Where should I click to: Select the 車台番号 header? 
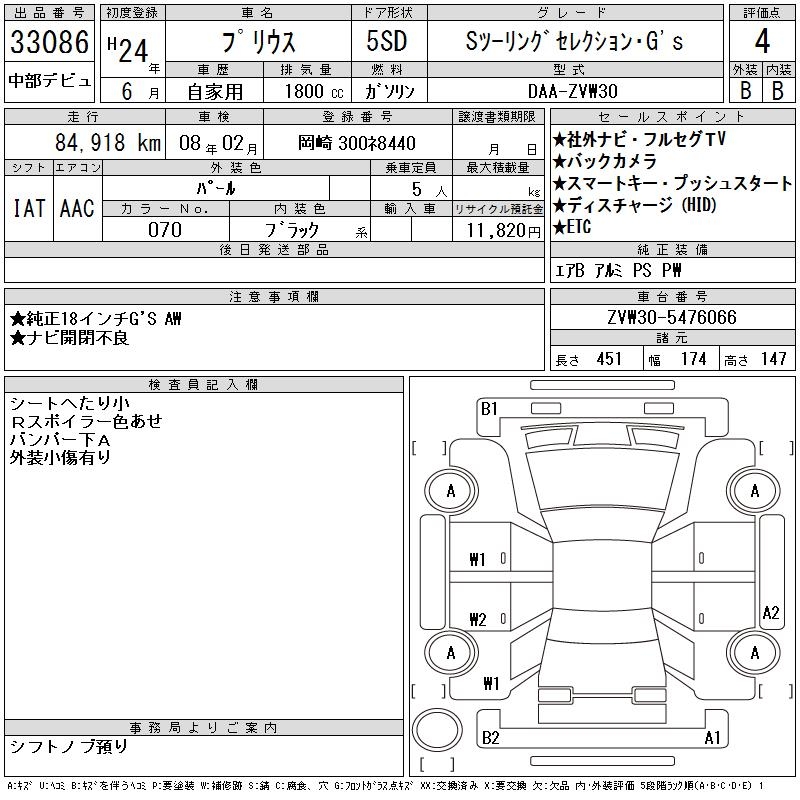point(672,296)
